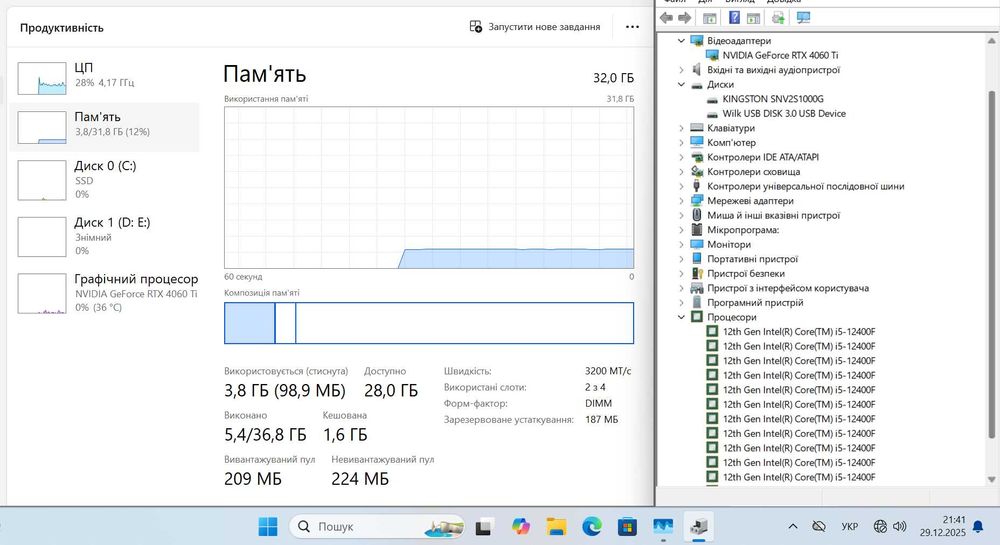Click Device Manager scrollbar down arrow
Screen dimensions: 1000x545
992,479
